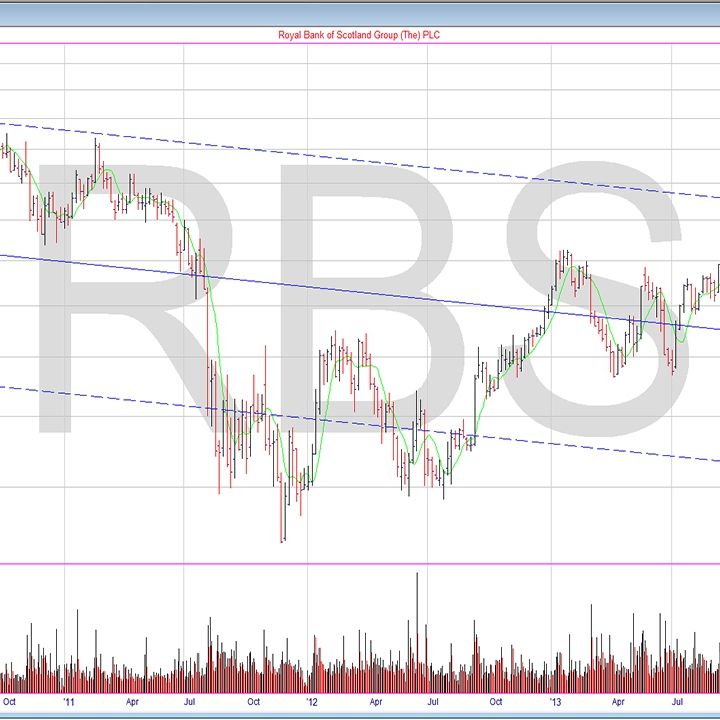Click the Apr label following the '13 marker

[619, 703]
